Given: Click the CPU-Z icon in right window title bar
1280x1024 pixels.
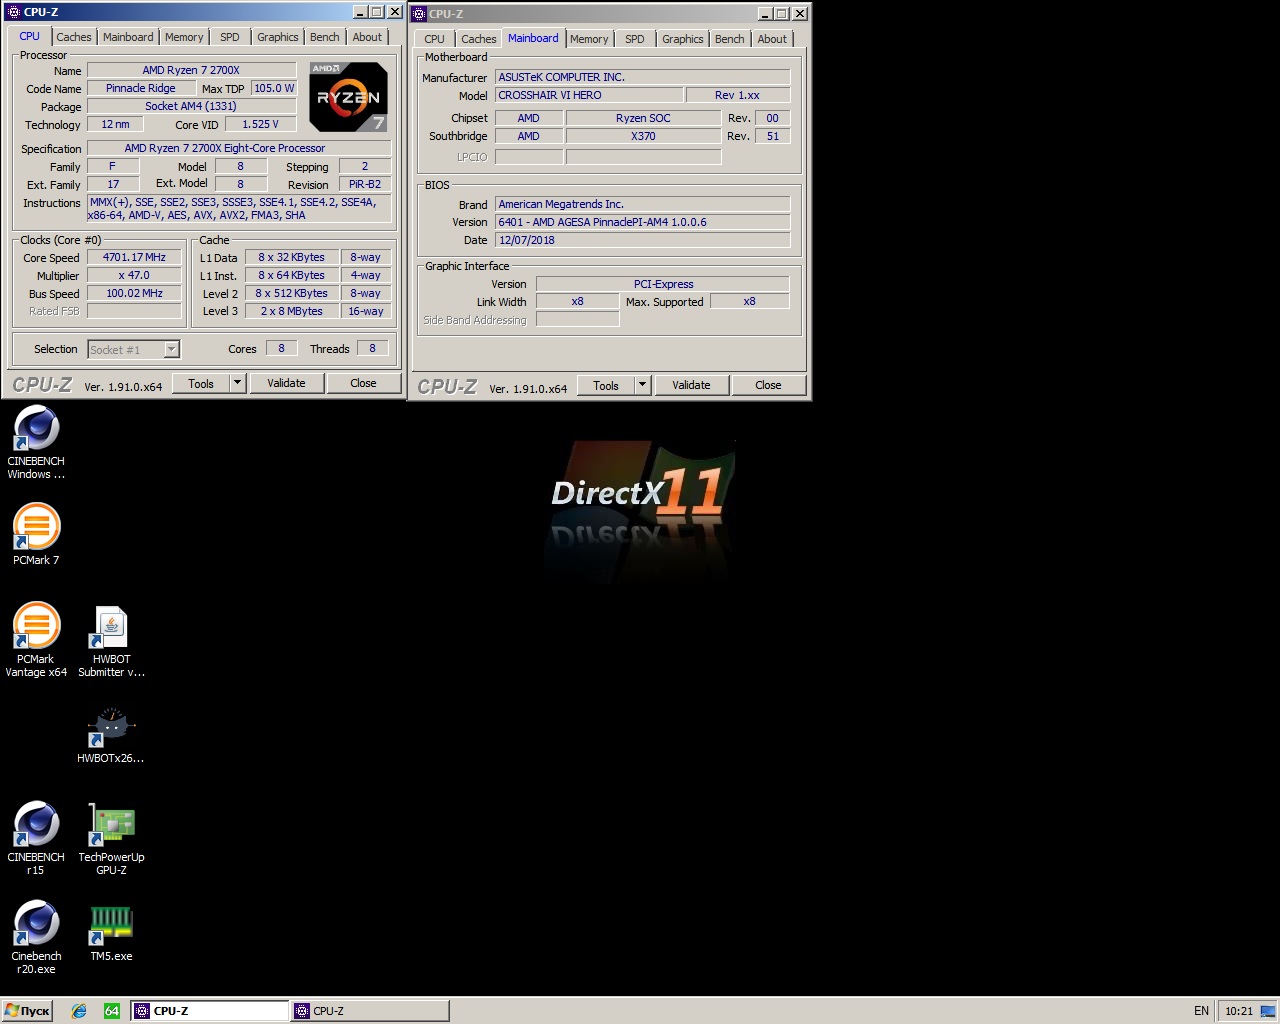Looking at the screenshot, I should click(419, 14).
